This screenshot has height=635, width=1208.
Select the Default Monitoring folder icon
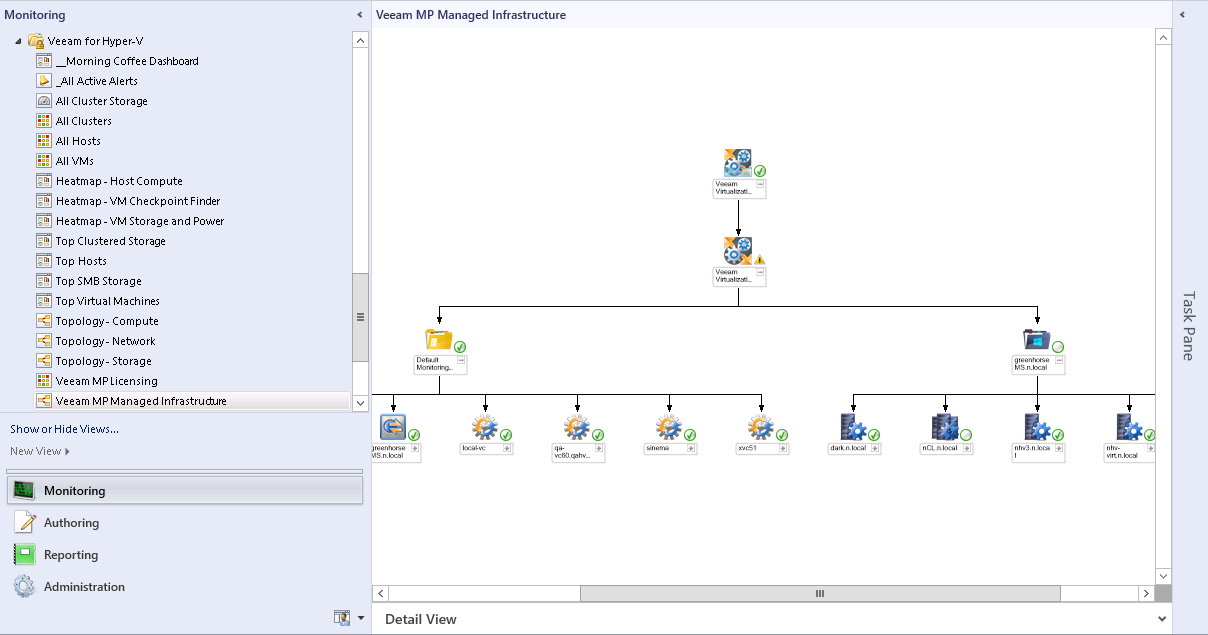tap(438, 338)
